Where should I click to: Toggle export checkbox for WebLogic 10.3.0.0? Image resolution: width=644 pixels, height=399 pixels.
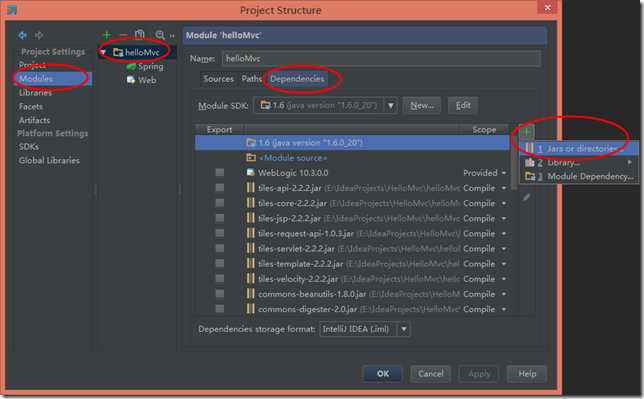220,173
